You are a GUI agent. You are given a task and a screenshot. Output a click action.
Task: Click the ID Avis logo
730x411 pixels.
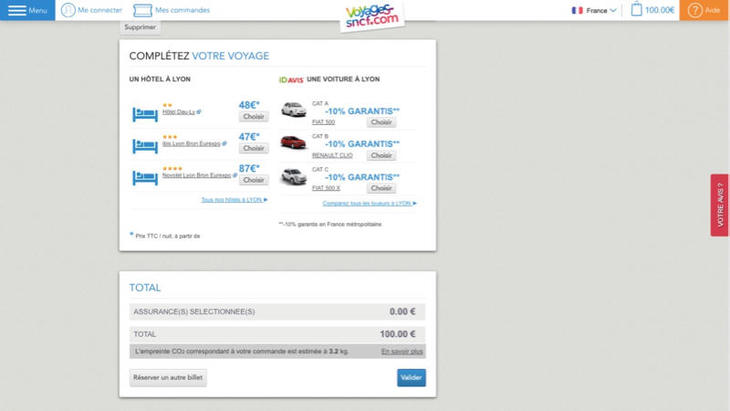pos(290,79)
